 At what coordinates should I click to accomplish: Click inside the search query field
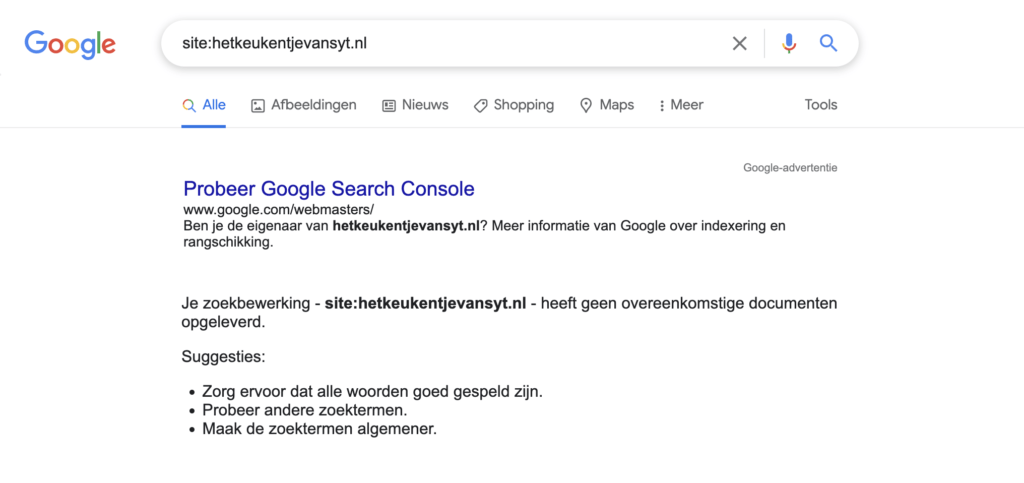(451, 44)
